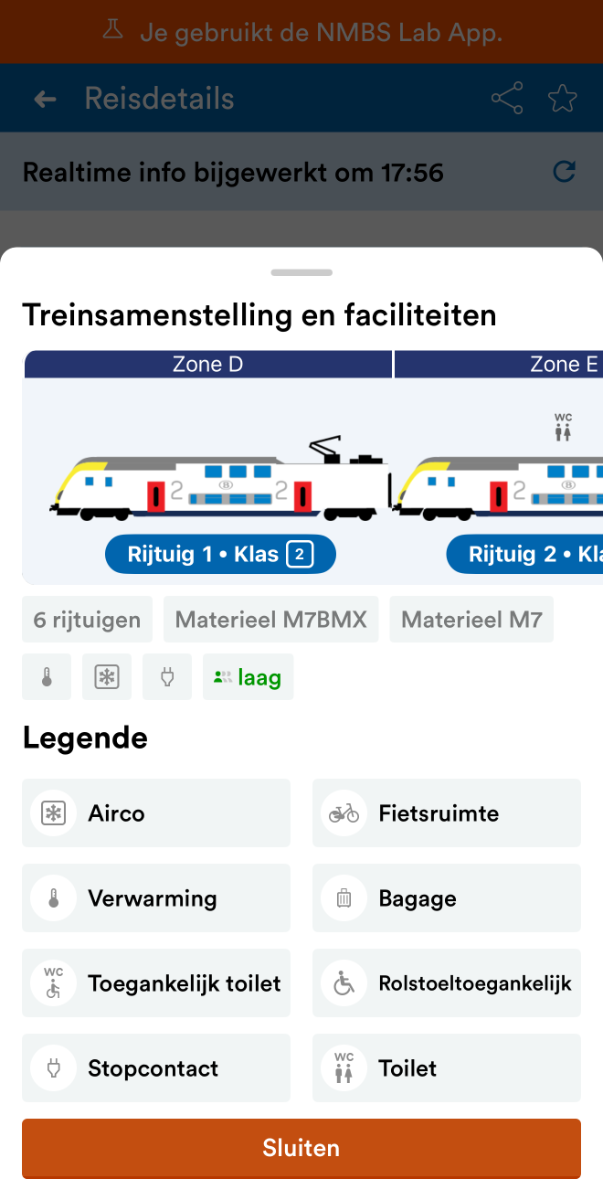Screen dimensions: 603x1200
Task: Tap the Materieel M7BMX chip
Action: point(271,620)
